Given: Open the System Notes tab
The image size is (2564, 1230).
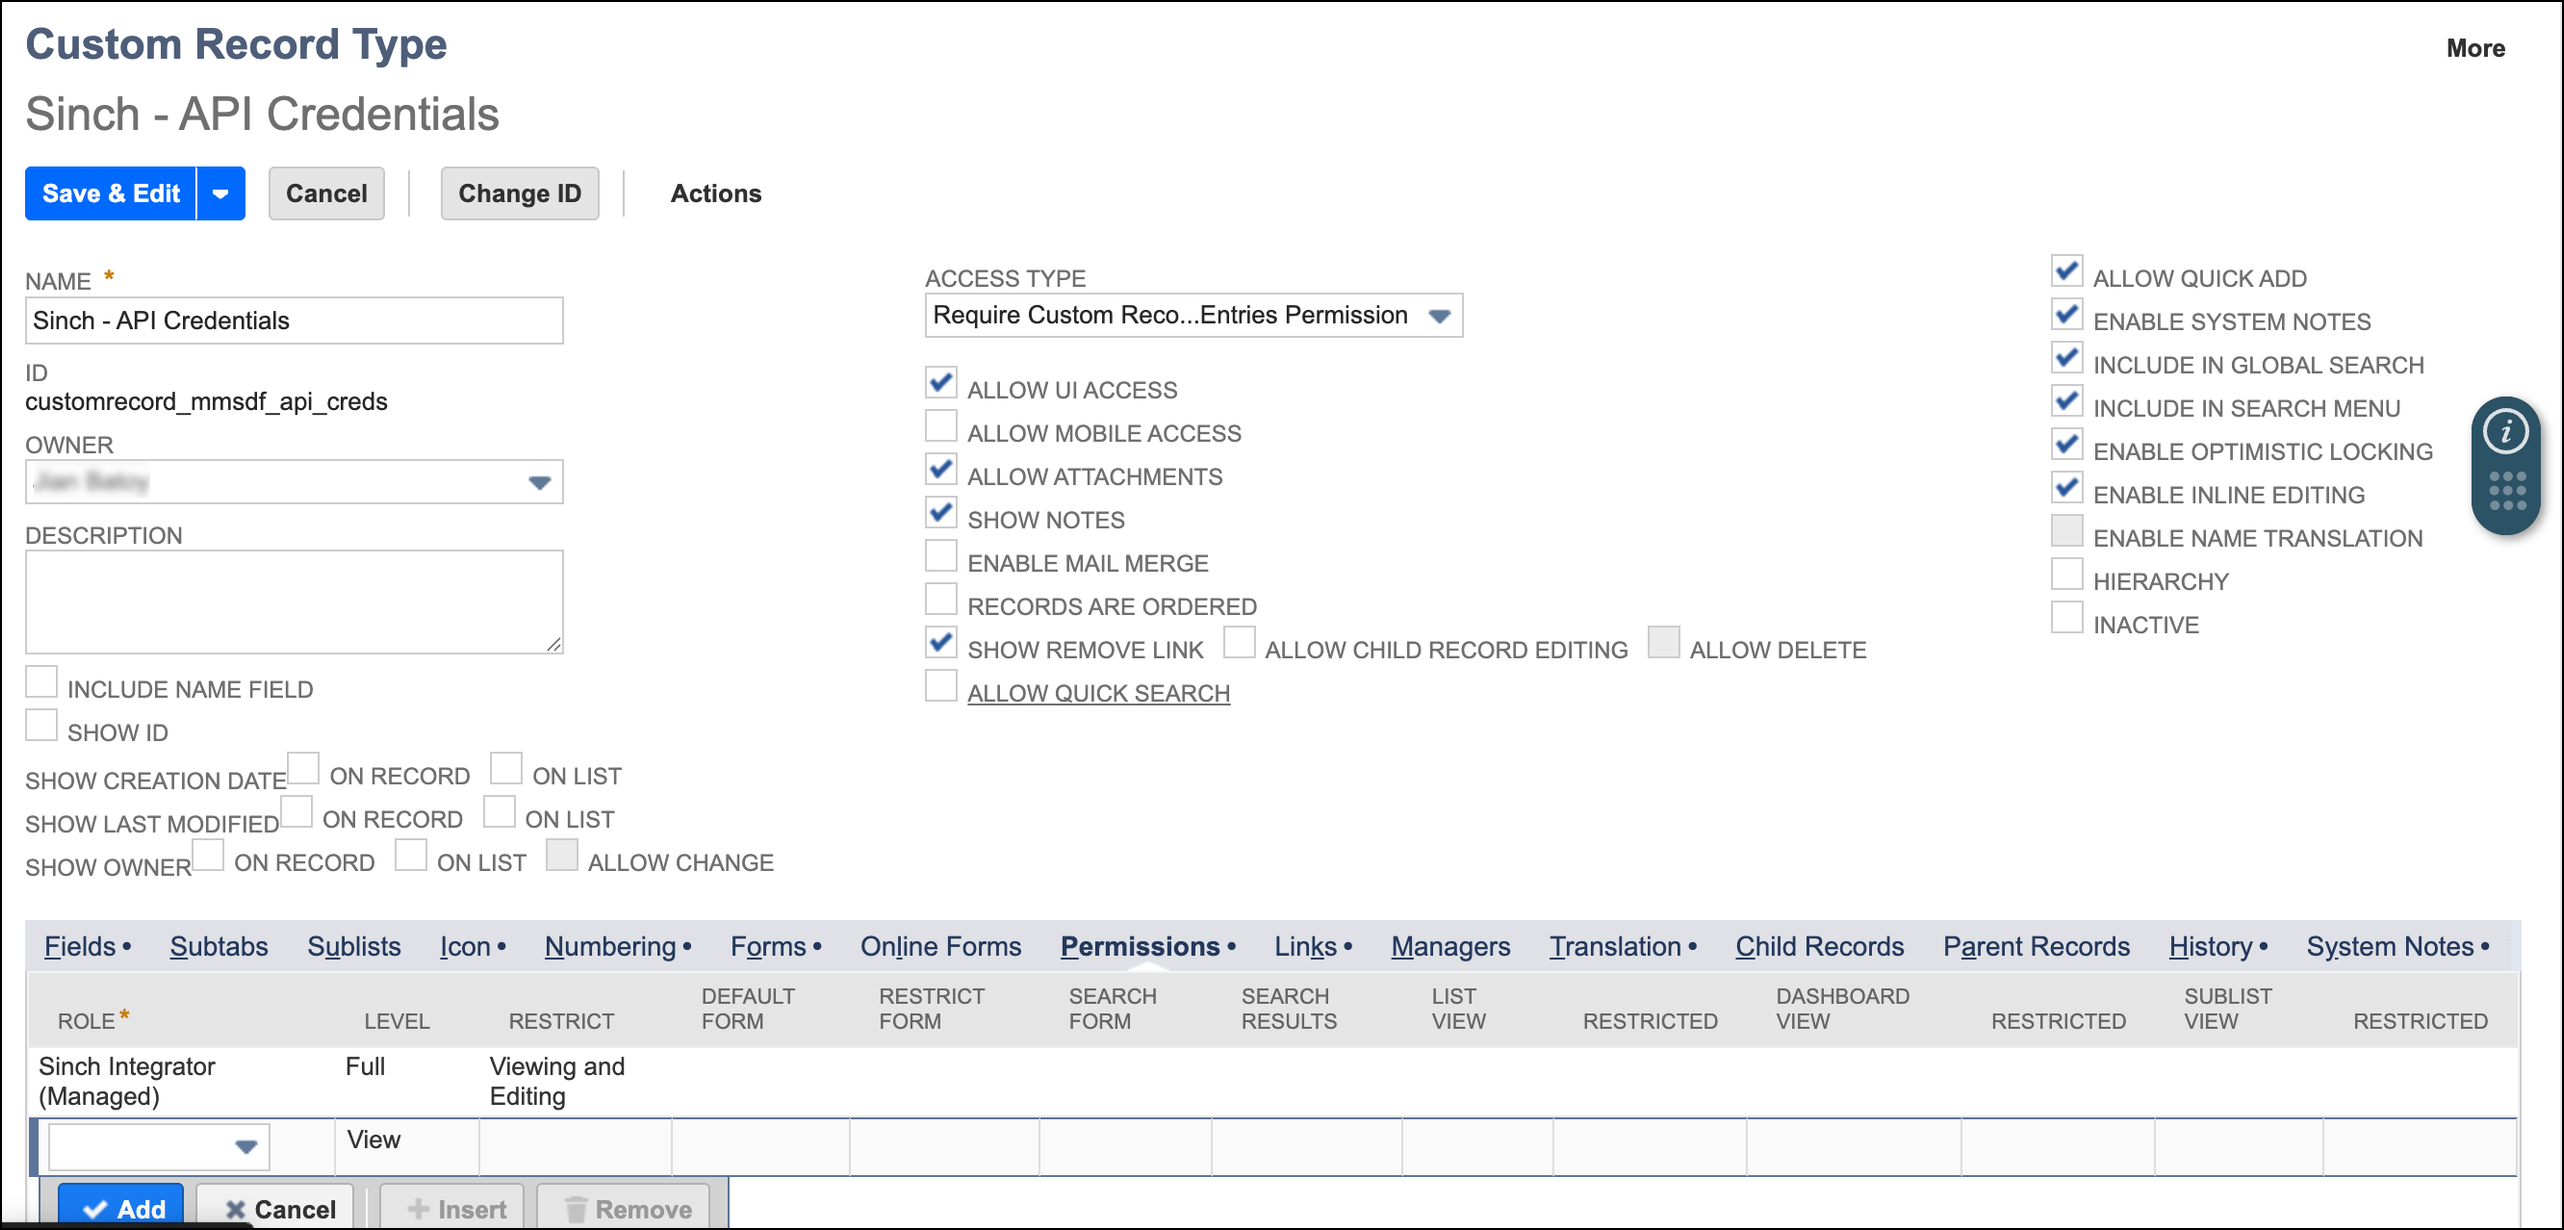Looking at the screenshot, I should point(2390,946).
